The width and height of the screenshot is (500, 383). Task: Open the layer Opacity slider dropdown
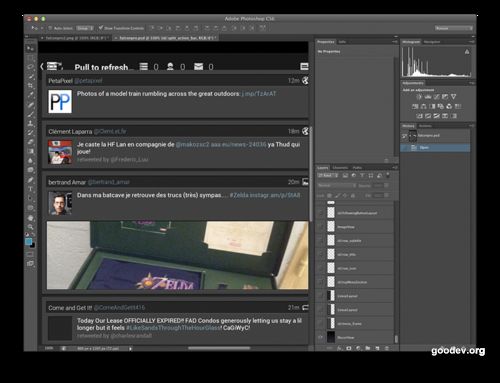386,185
